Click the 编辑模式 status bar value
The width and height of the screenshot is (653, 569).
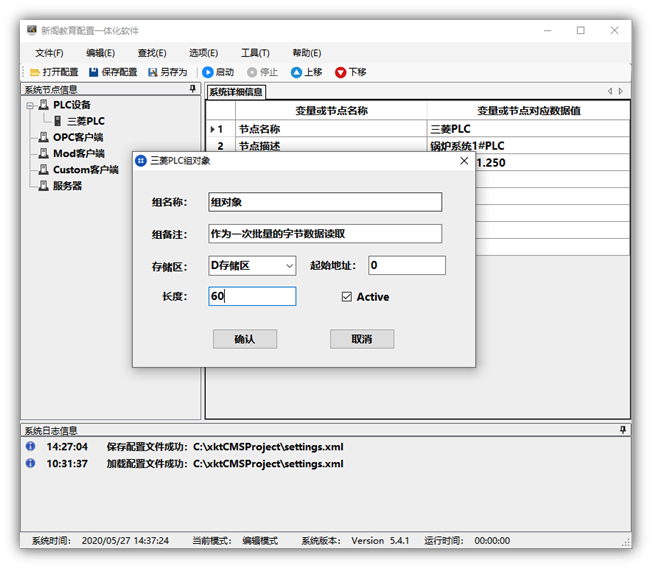[x=260, y=541]
